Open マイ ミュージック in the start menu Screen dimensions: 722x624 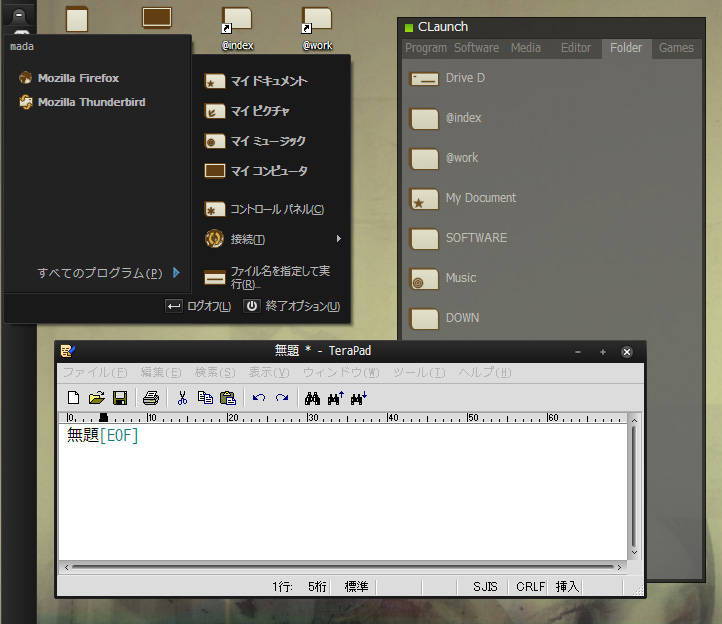(x=255, y=141)
